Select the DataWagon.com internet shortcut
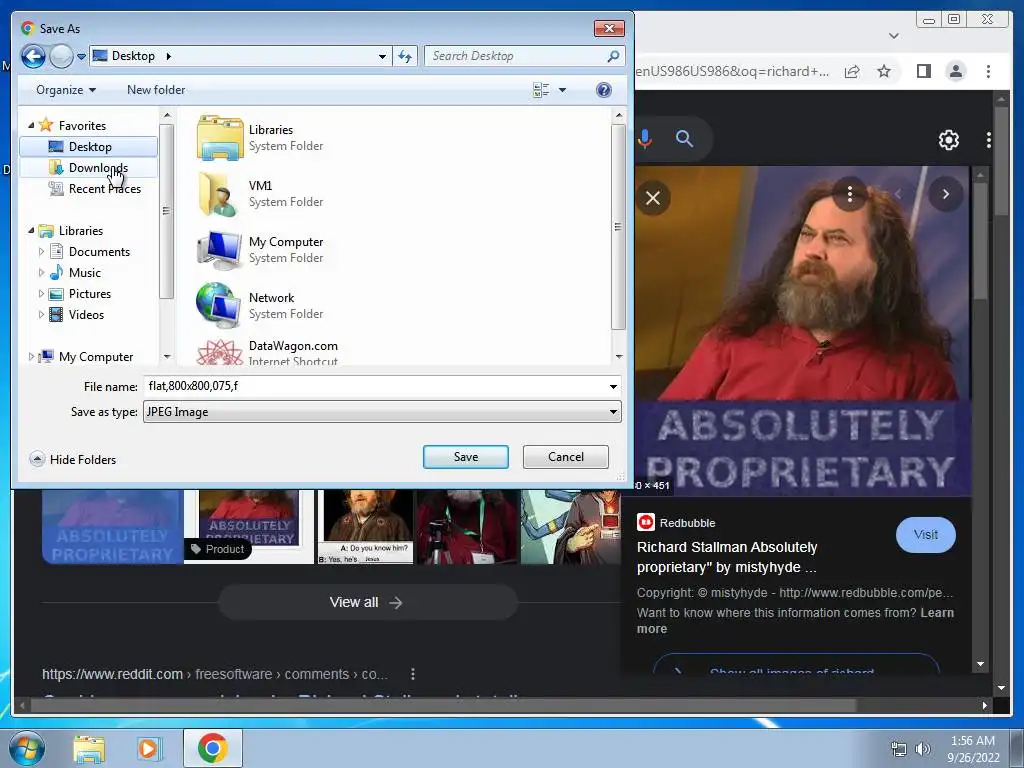The image size is (1024, 768). [268, 351]
